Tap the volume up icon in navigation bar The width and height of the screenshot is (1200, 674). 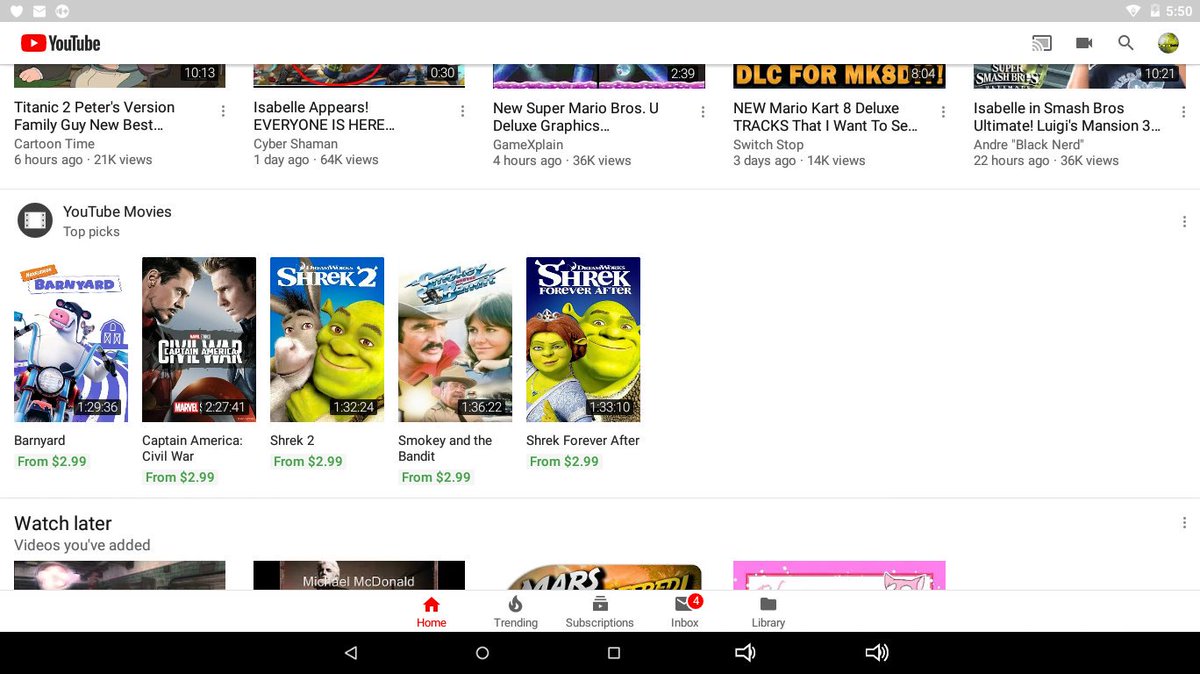877,653
